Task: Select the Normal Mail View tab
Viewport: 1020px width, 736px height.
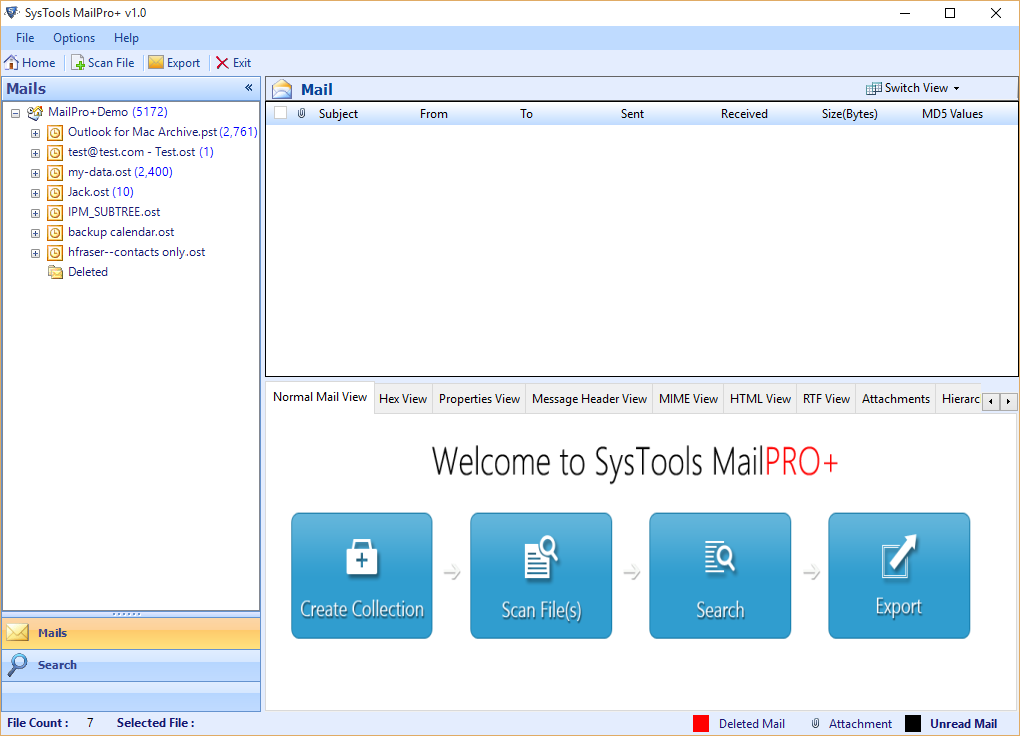Action: pyautogui.click(x=320, y=397)
